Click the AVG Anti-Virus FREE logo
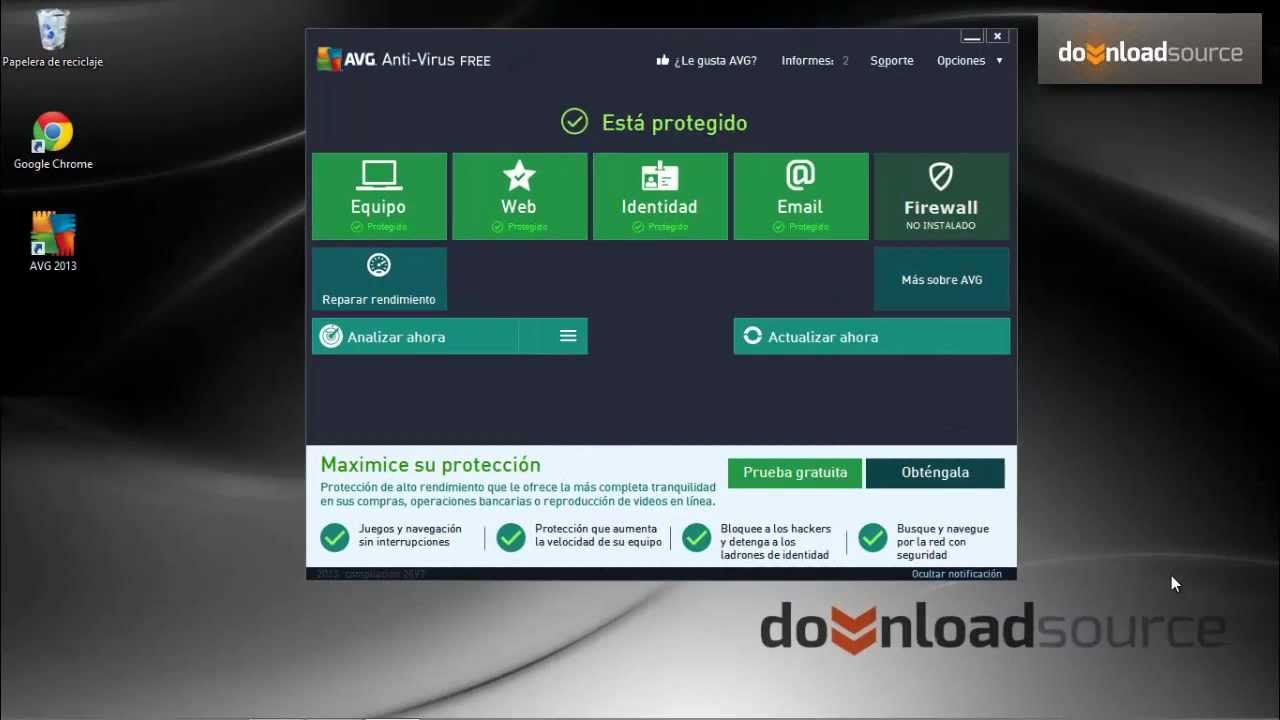 (x=404, y=60)
